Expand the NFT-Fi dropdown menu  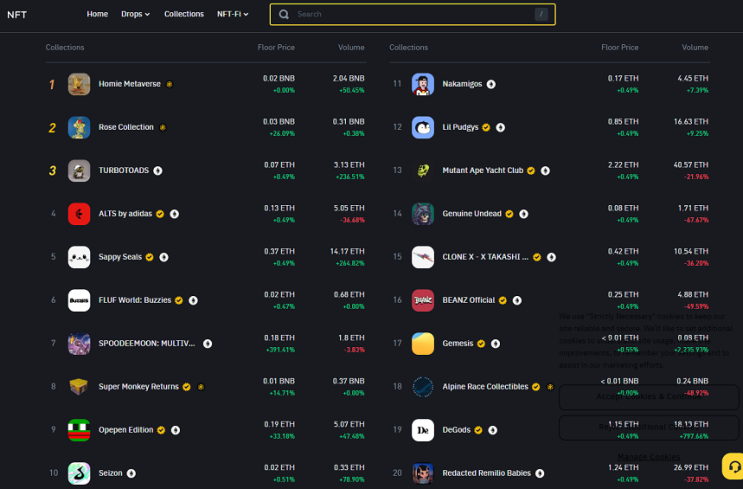coord(233,14)
